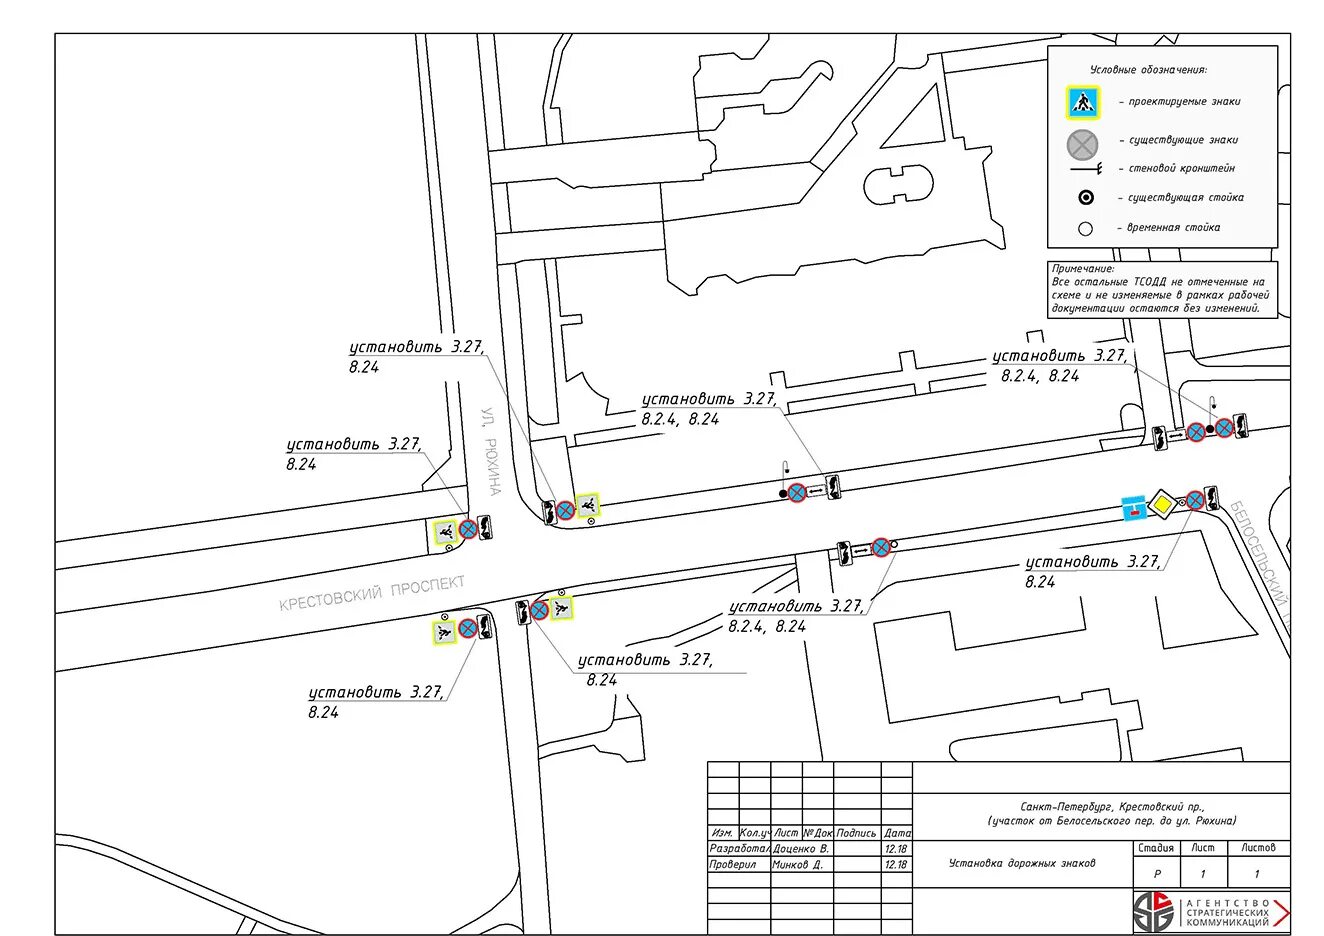The height and width of the screenshot is (936, 1324).
Task: Click the 'Стадия' column header
Action: (x=1156, y=848)
